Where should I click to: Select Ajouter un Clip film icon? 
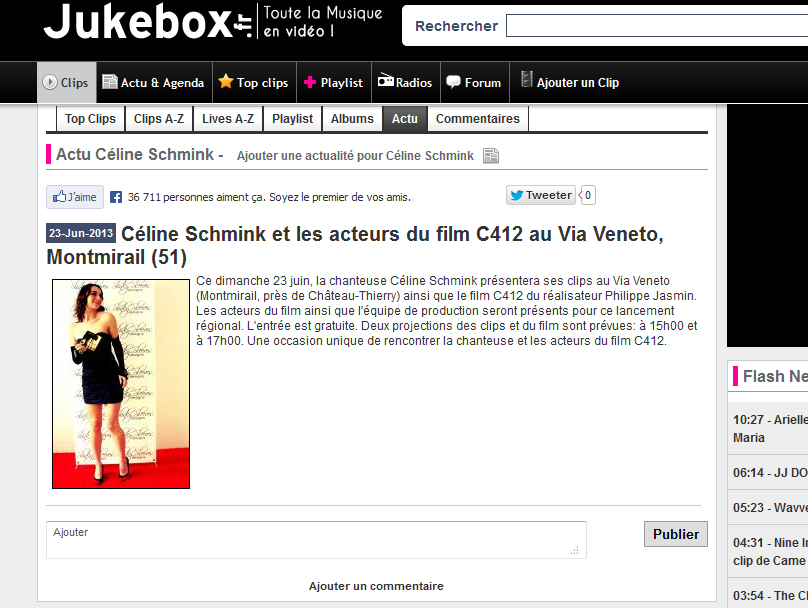(570, 82)
